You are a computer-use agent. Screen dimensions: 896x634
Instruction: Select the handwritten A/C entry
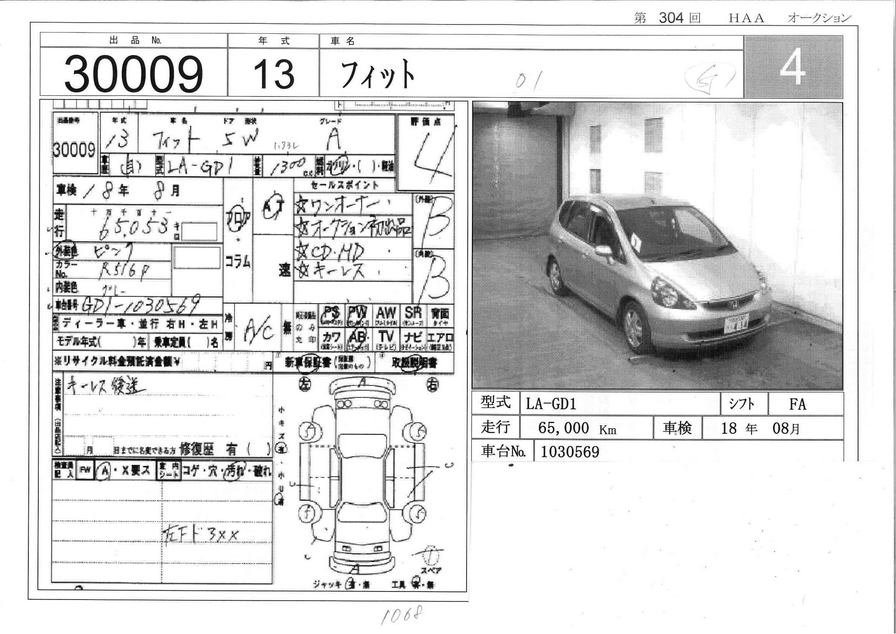point(258,328)
